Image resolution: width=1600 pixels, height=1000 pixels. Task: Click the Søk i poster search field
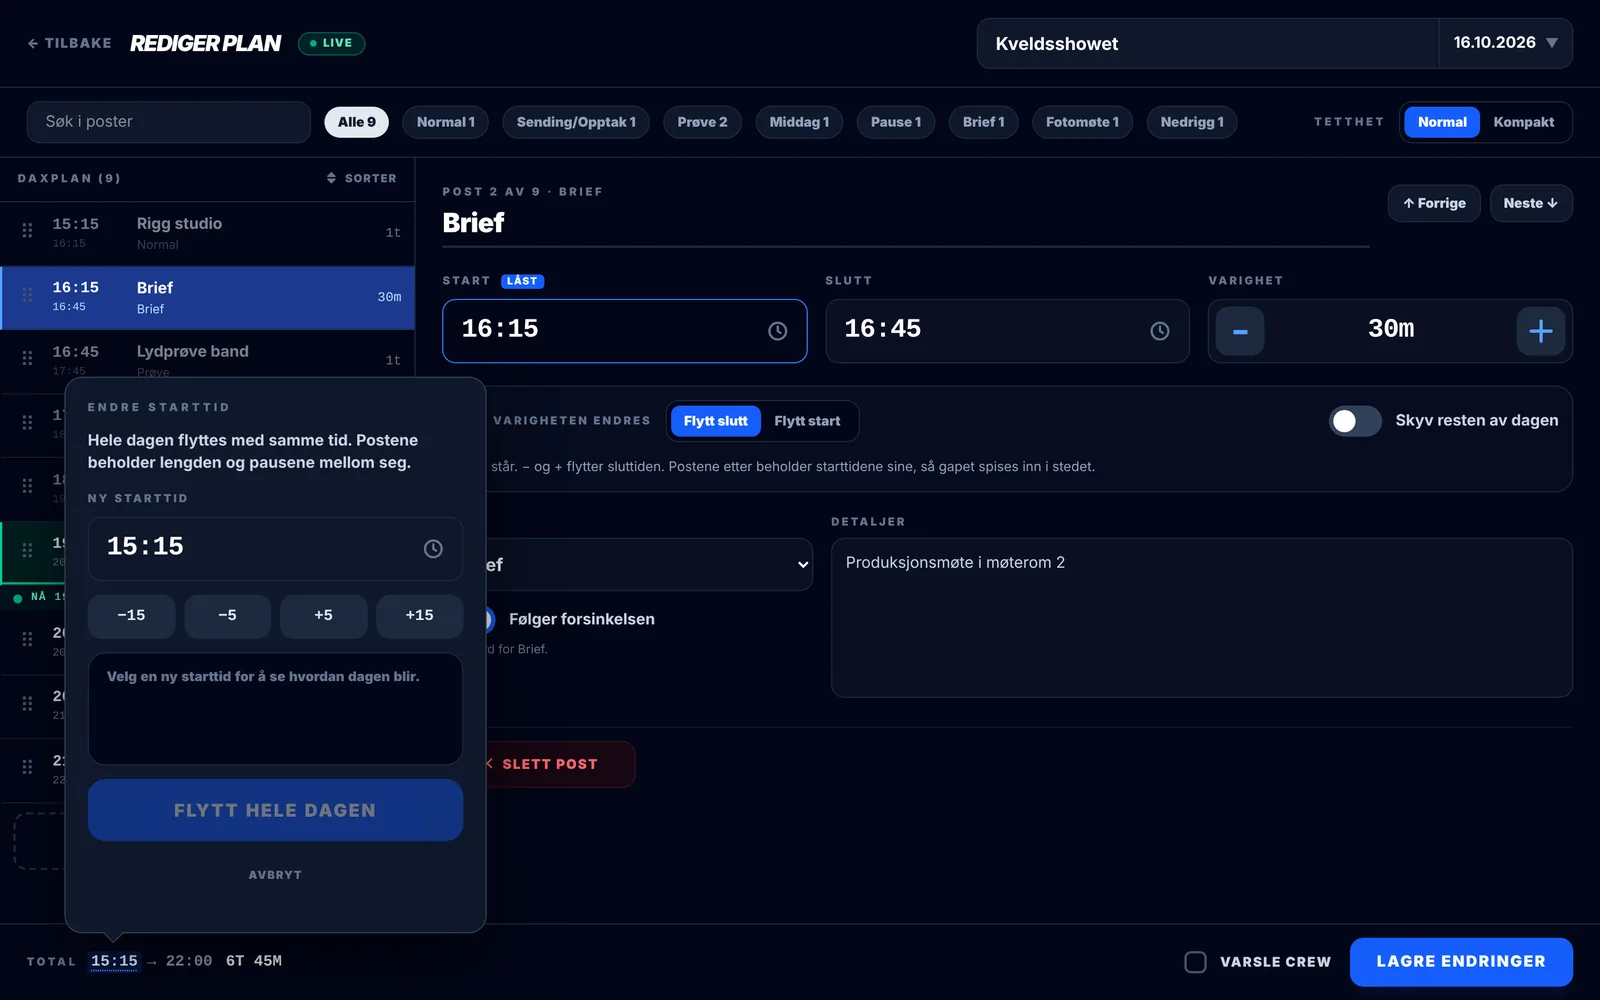point(169,122)
